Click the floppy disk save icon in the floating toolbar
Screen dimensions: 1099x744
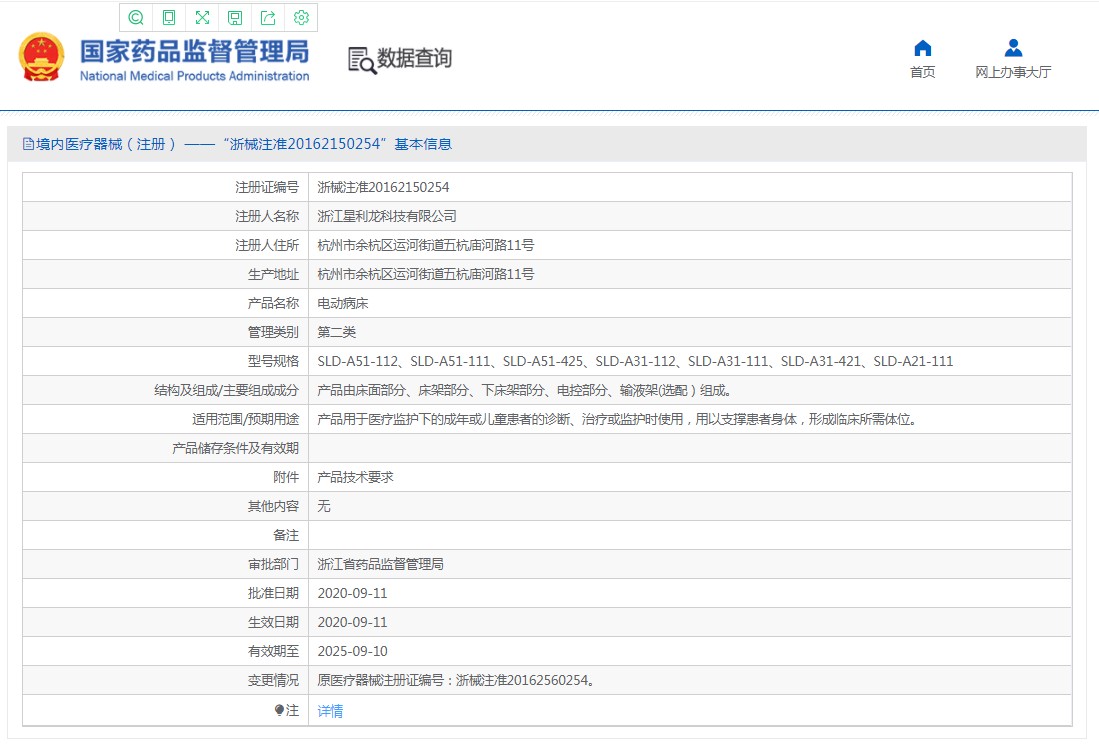coord(236,18)
